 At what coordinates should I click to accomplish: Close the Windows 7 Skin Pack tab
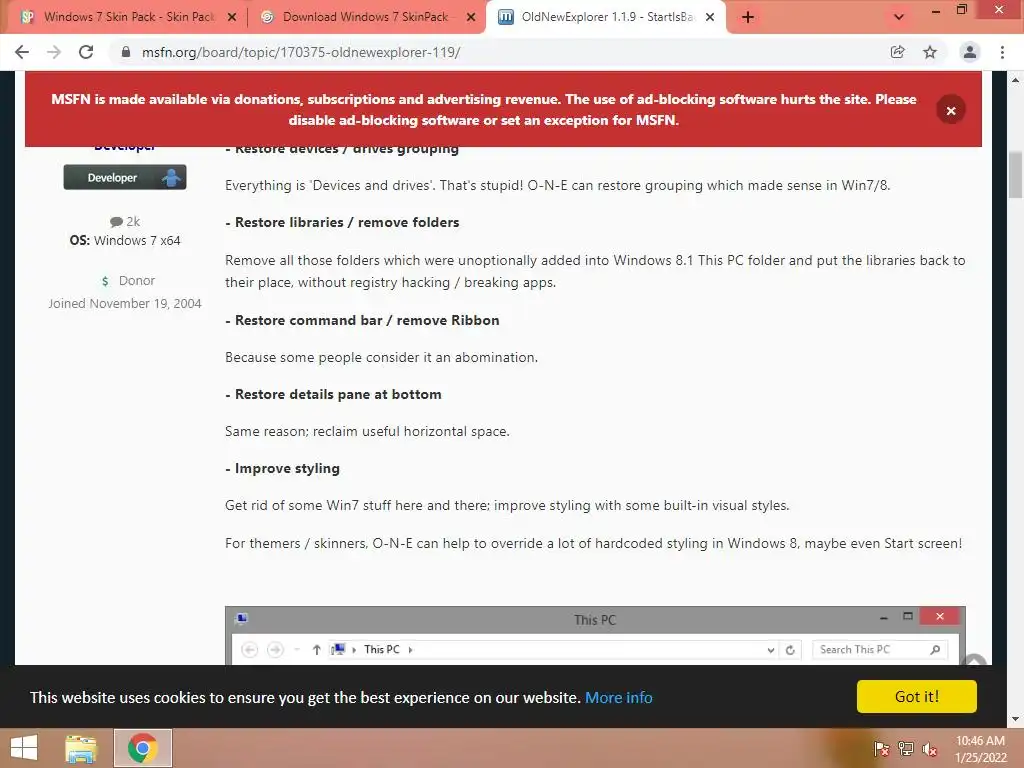point(232,18)
